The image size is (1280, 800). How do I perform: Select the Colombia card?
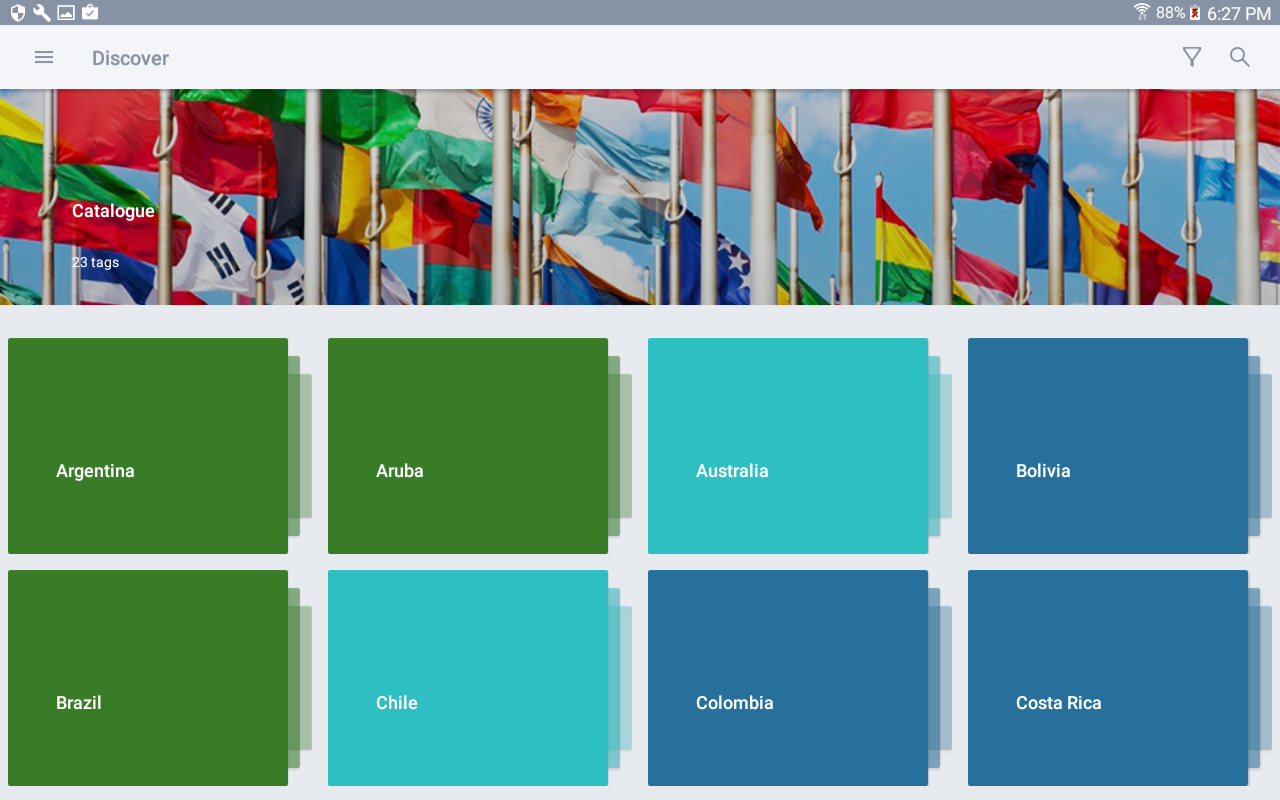(788, 678)
